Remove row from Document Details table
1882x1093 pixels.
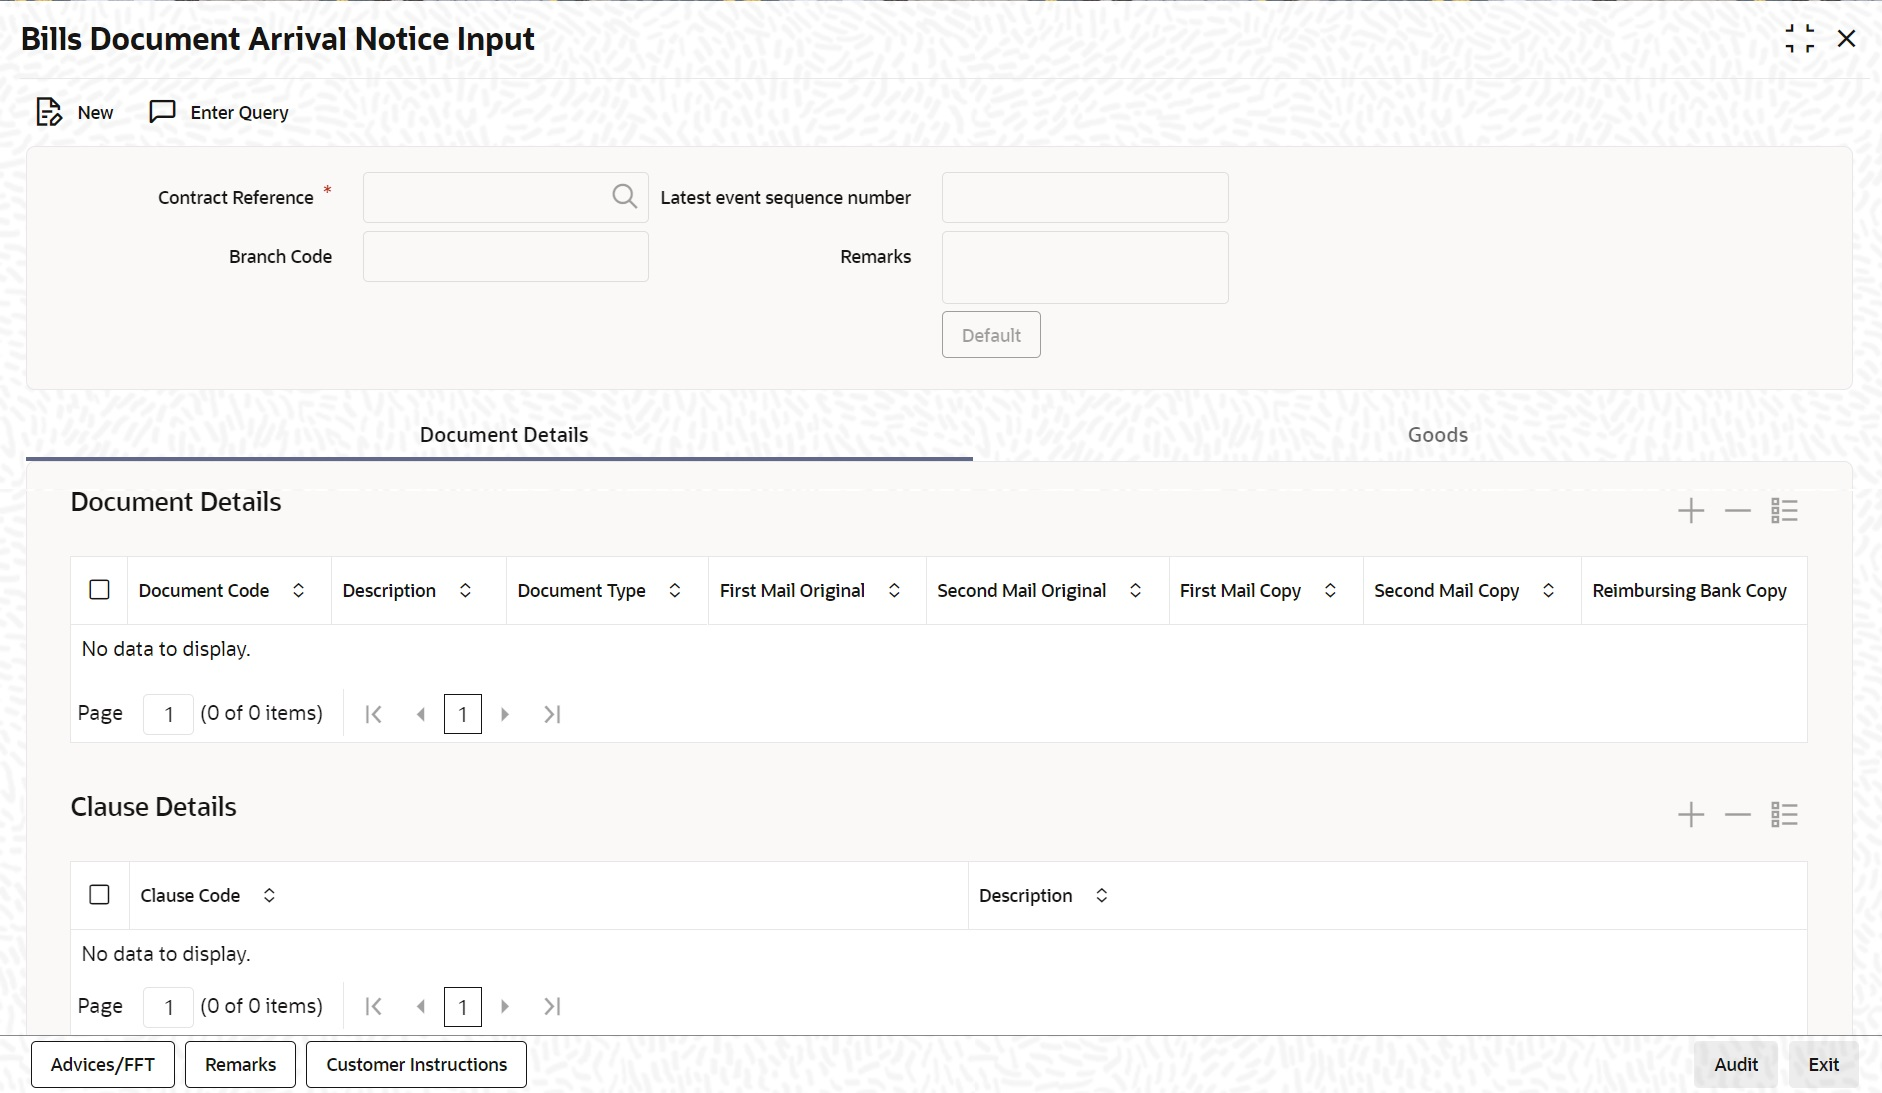point(1738,511)
